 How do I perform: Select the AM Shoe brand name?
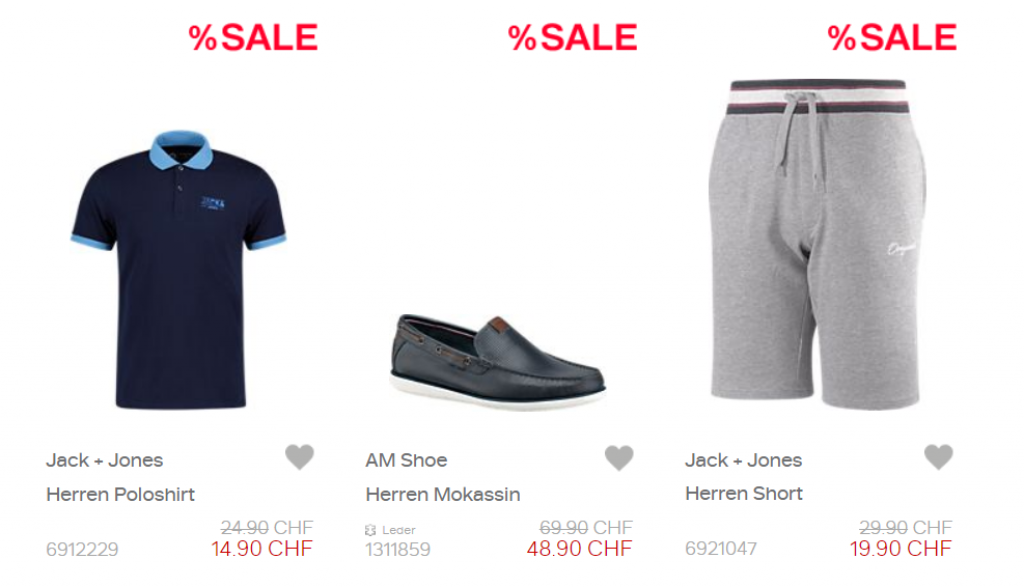point(406,460)
